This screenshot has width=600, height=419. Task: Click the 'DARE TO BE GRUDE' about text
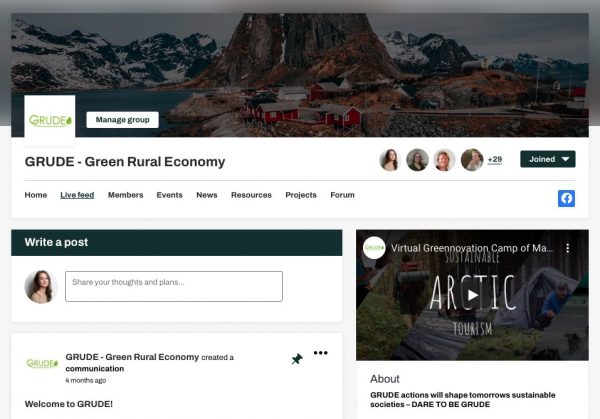pos(450,404)
